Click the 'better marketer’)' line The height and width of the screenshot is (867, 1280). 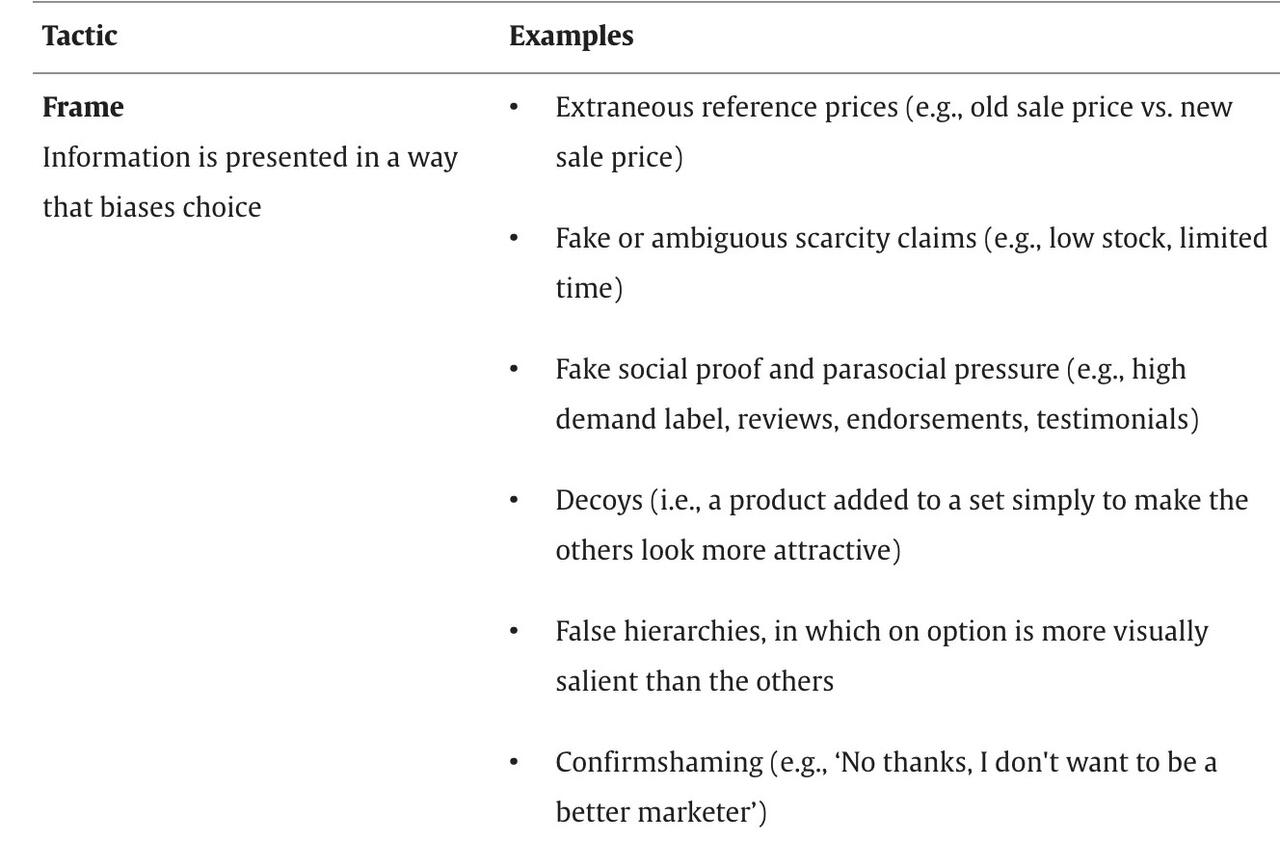pyautogui.click(x=661, y=812)
